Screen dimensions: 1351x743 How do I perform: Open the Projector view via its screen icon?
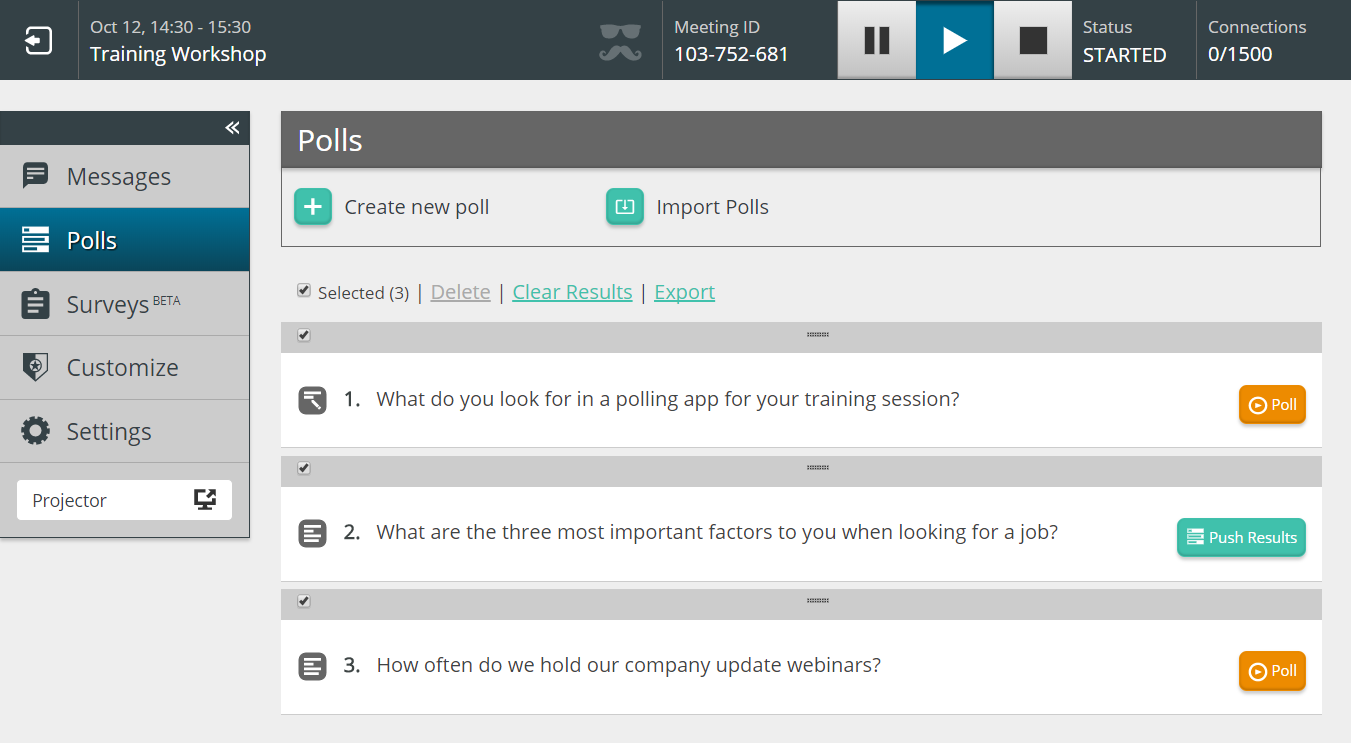click(x=205, y=499)
